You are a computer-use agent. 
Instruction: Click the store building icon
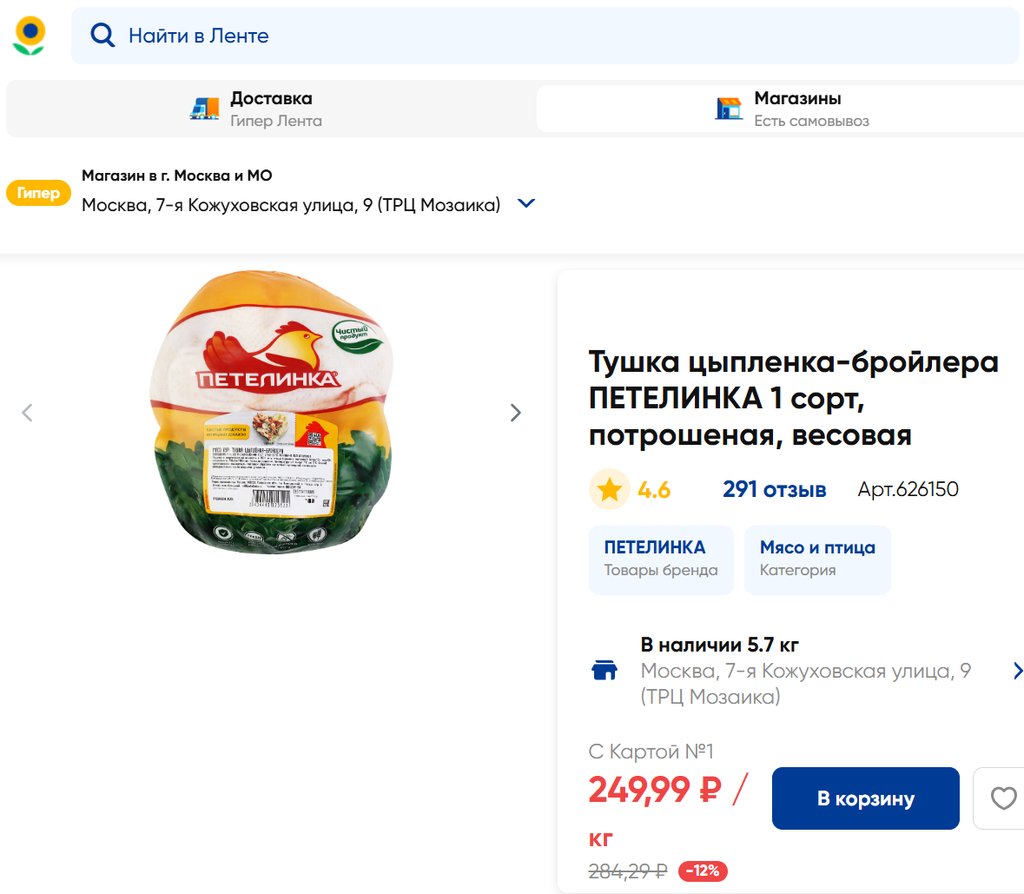728,109
